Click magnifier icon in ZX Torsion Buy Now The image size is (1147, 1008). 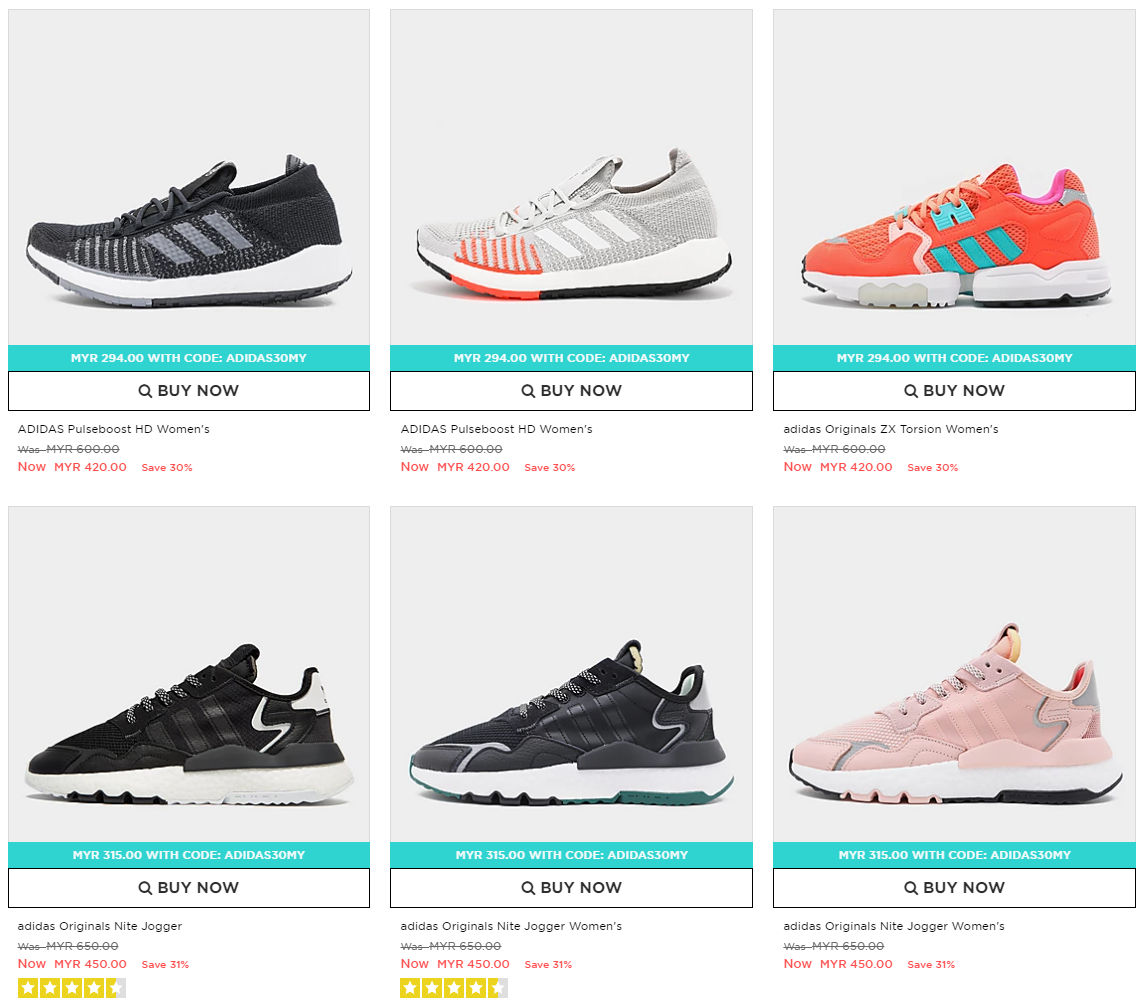(911, 391)
